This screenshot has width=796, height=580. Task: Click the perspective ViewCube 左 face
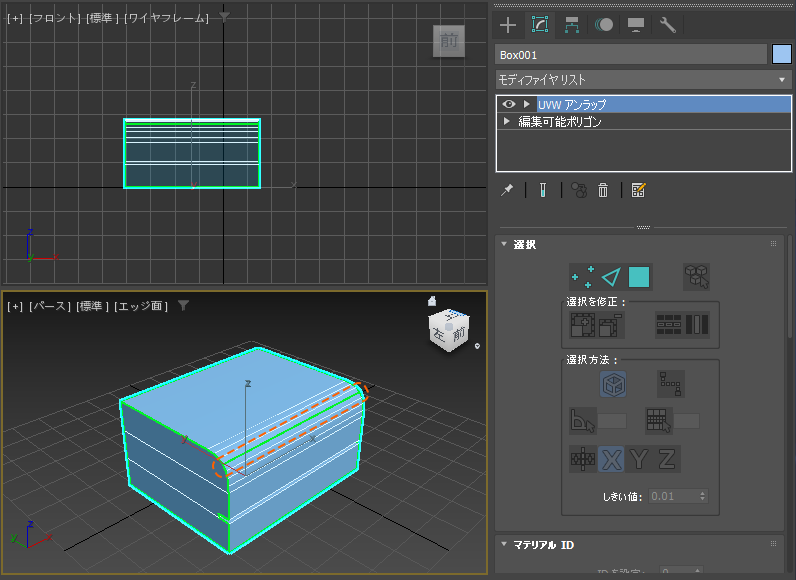(439, 333)
